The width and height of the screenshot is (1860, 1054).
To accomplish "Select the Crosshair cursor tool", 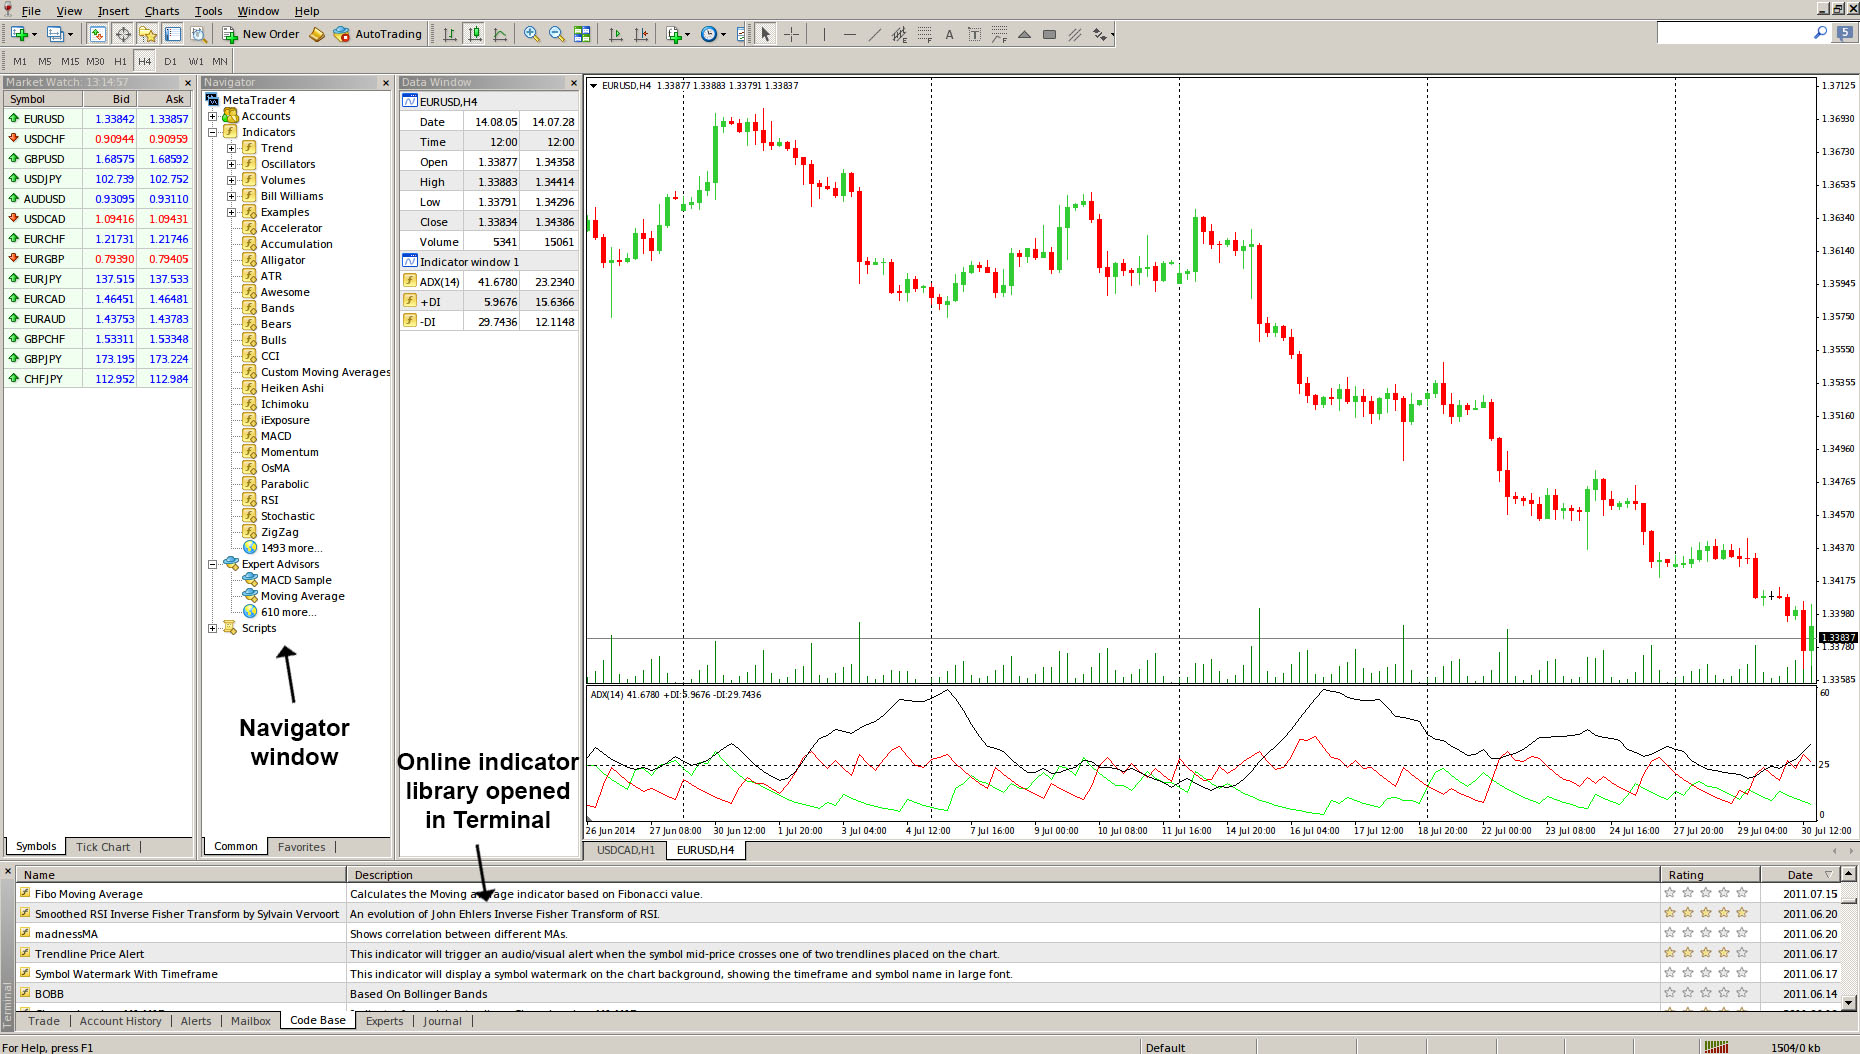I will tap(791, 34).
